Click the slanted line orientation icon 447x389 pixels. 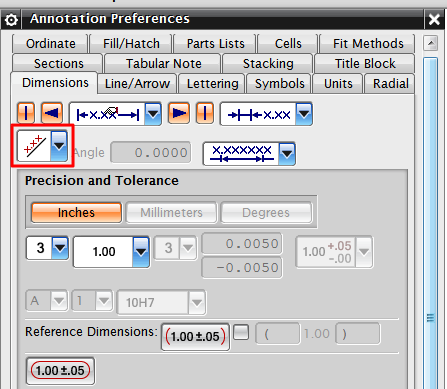tap(35, 146)
